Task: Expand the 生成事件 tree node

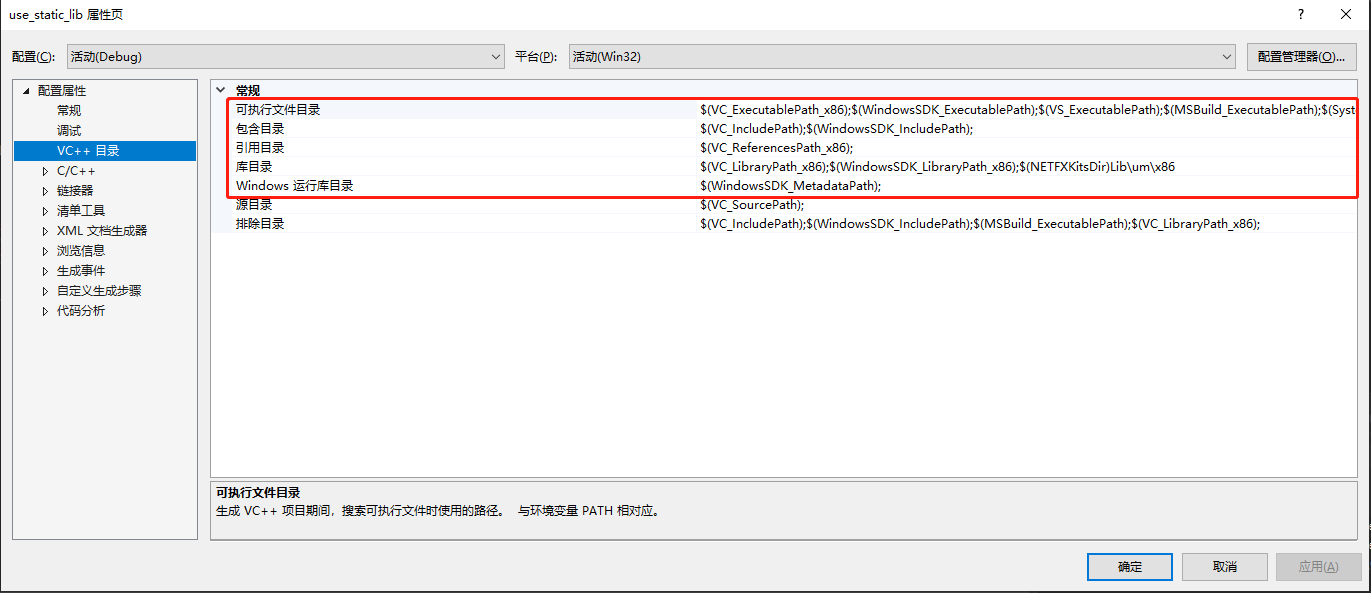Action: [45, 270]
